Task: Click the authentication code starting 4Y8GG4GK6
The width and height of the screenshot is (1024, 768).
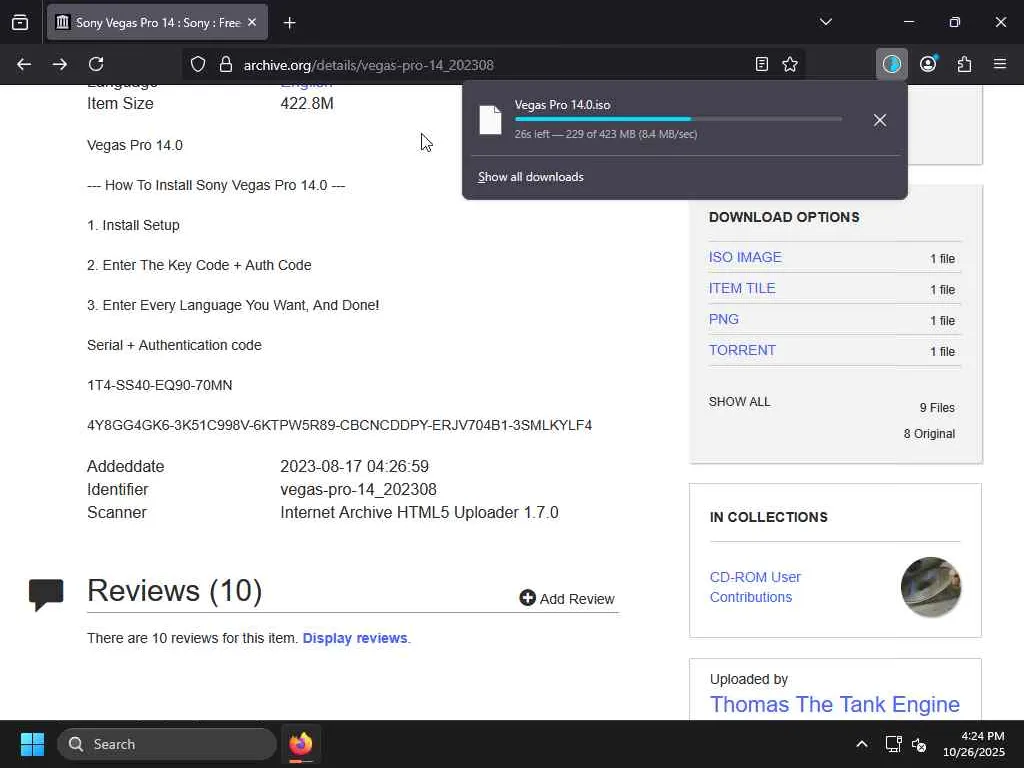Action: click(339, 425)
